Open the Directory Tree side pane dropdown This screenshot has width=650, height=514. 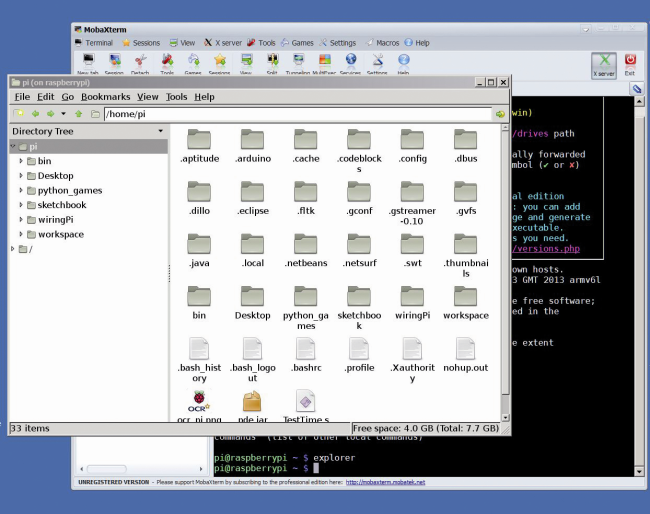pyautogui.click(x=160, y=131)
